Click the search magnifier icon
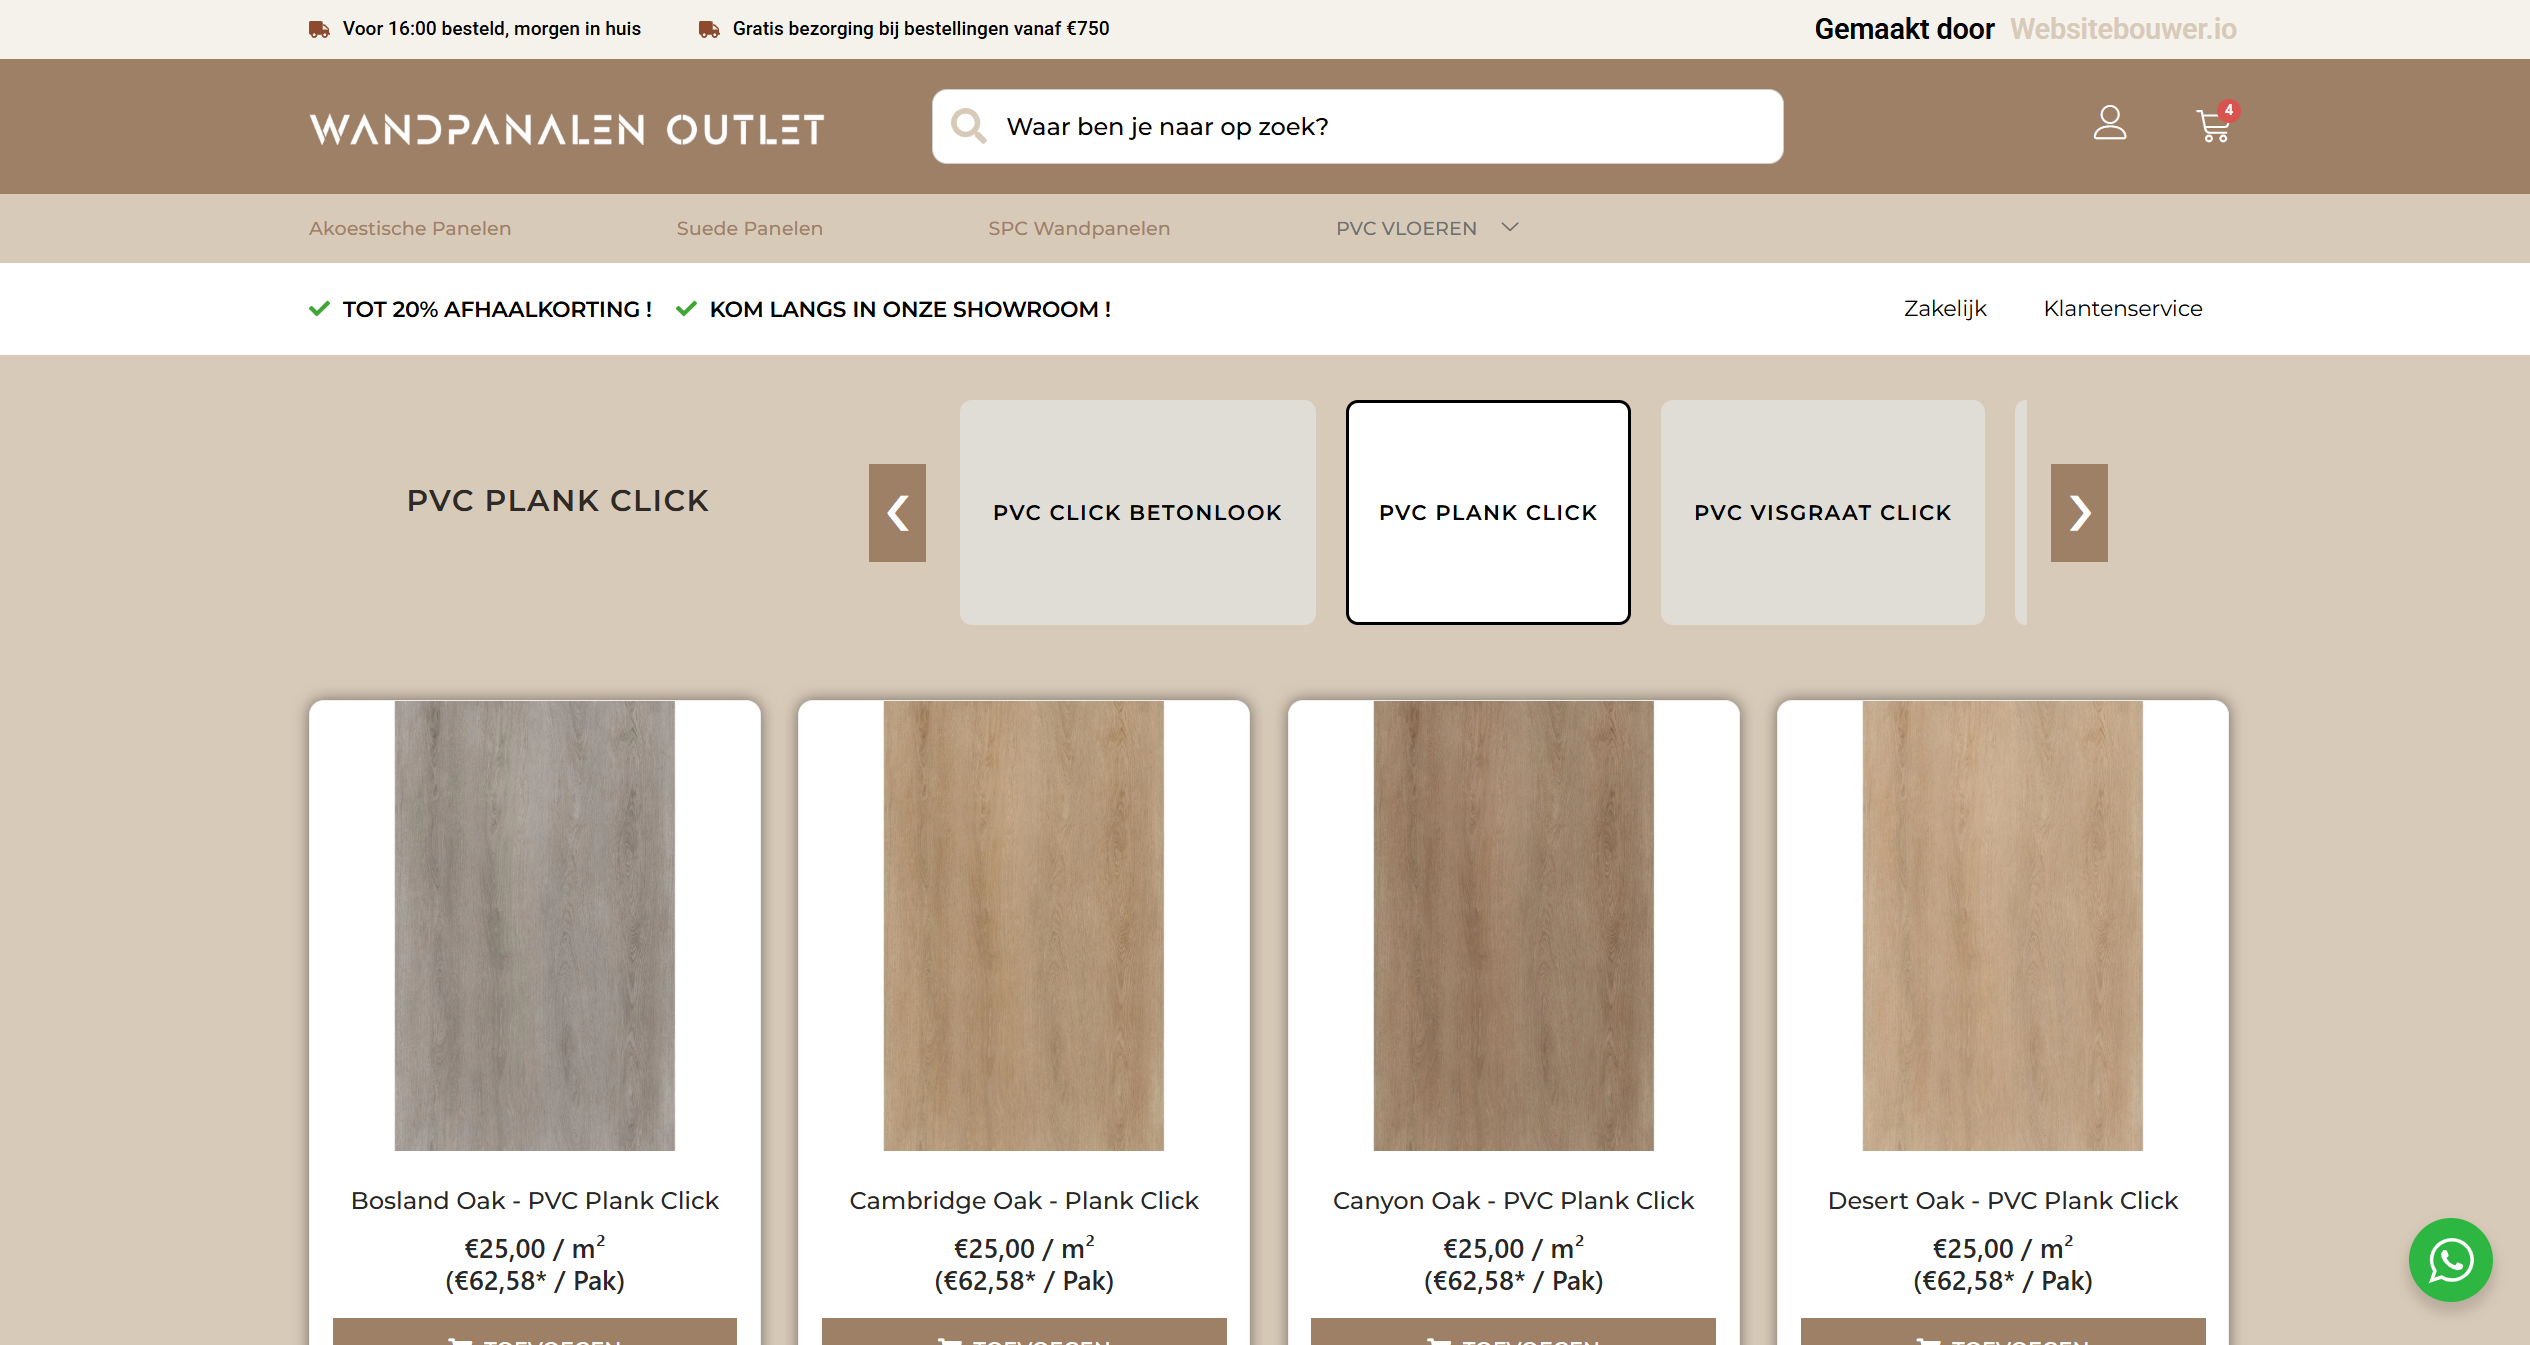2530x1345 pixels. point(967,126)
